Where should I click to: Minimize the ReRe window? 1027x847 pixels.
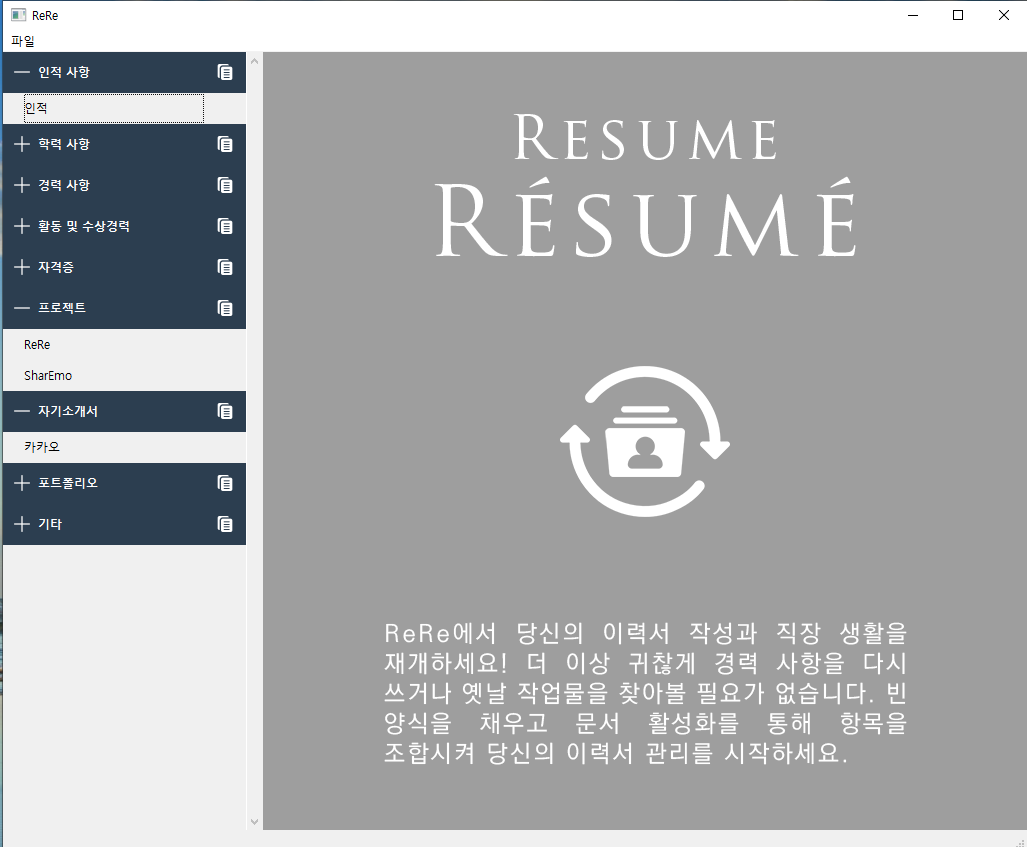pyautogui.click(x=913, y=15)
